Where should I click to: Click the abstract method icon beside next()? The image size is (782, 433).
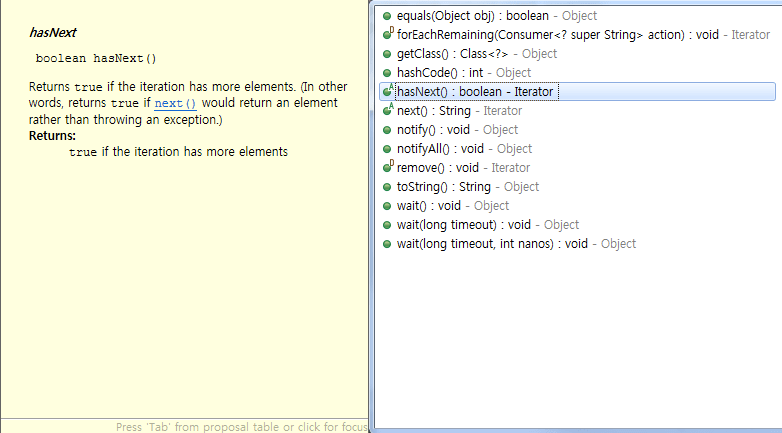click(x=388, y=110)
